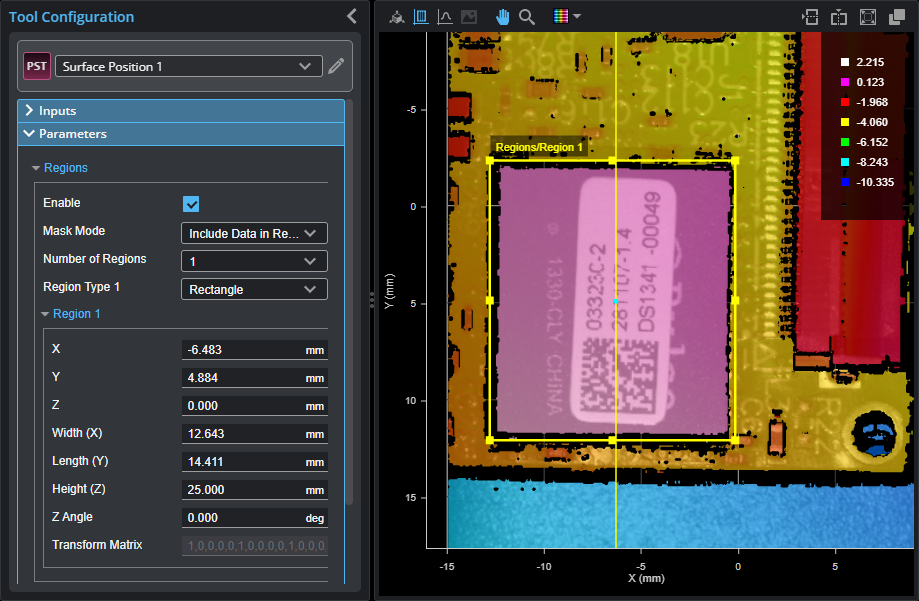This screenshot has width=919, height=601.
Task: Select the 3D perspective view icon
Action: [x=397, y=17]
